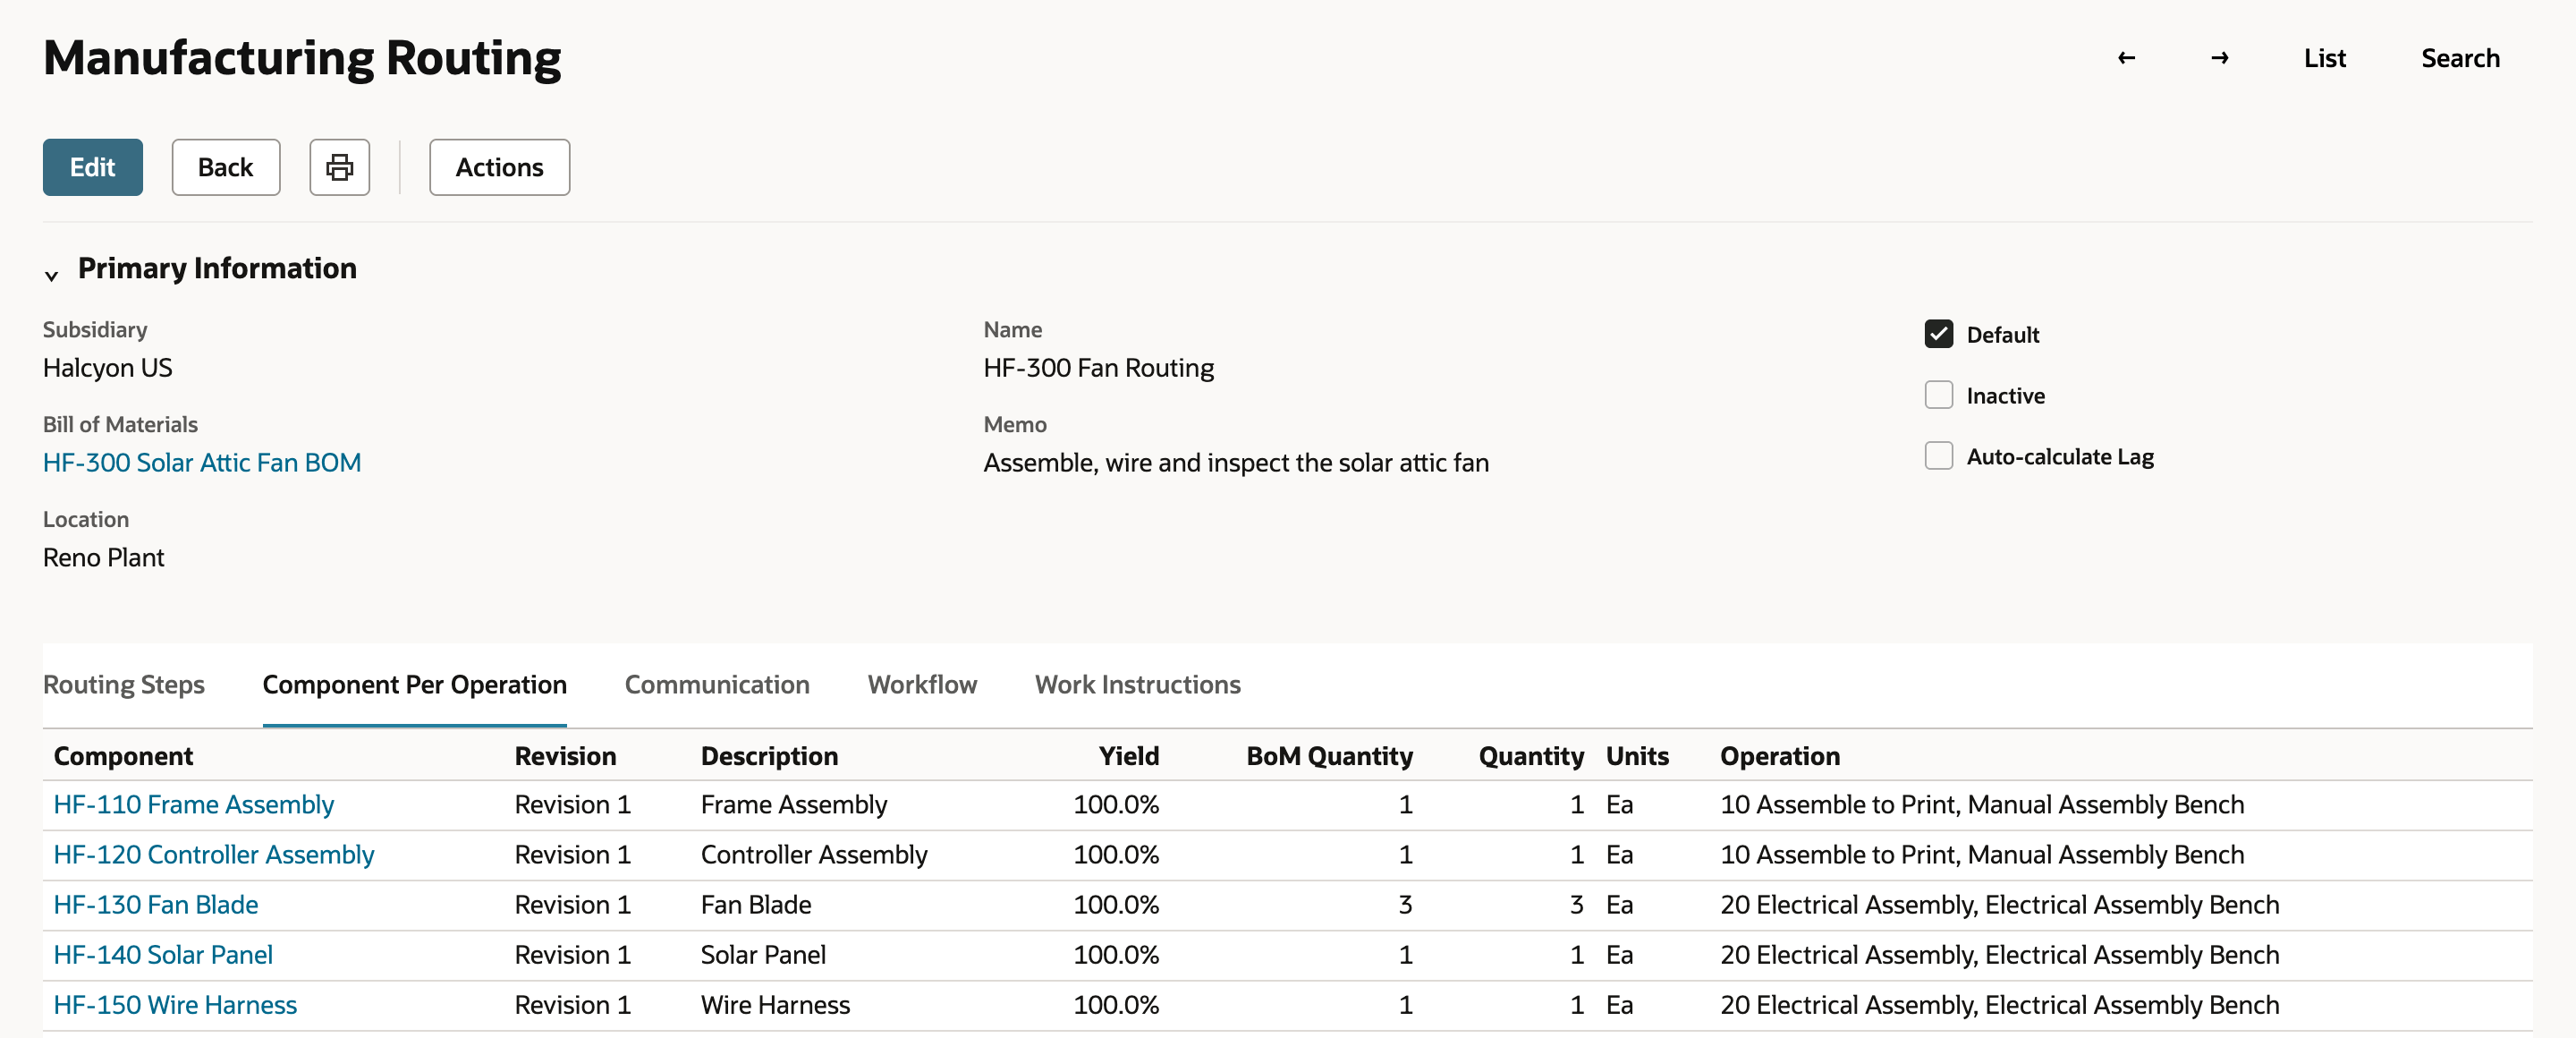Open the HF-110 Frame Assembly component
2576x1038 pixels.
[193, 805]
